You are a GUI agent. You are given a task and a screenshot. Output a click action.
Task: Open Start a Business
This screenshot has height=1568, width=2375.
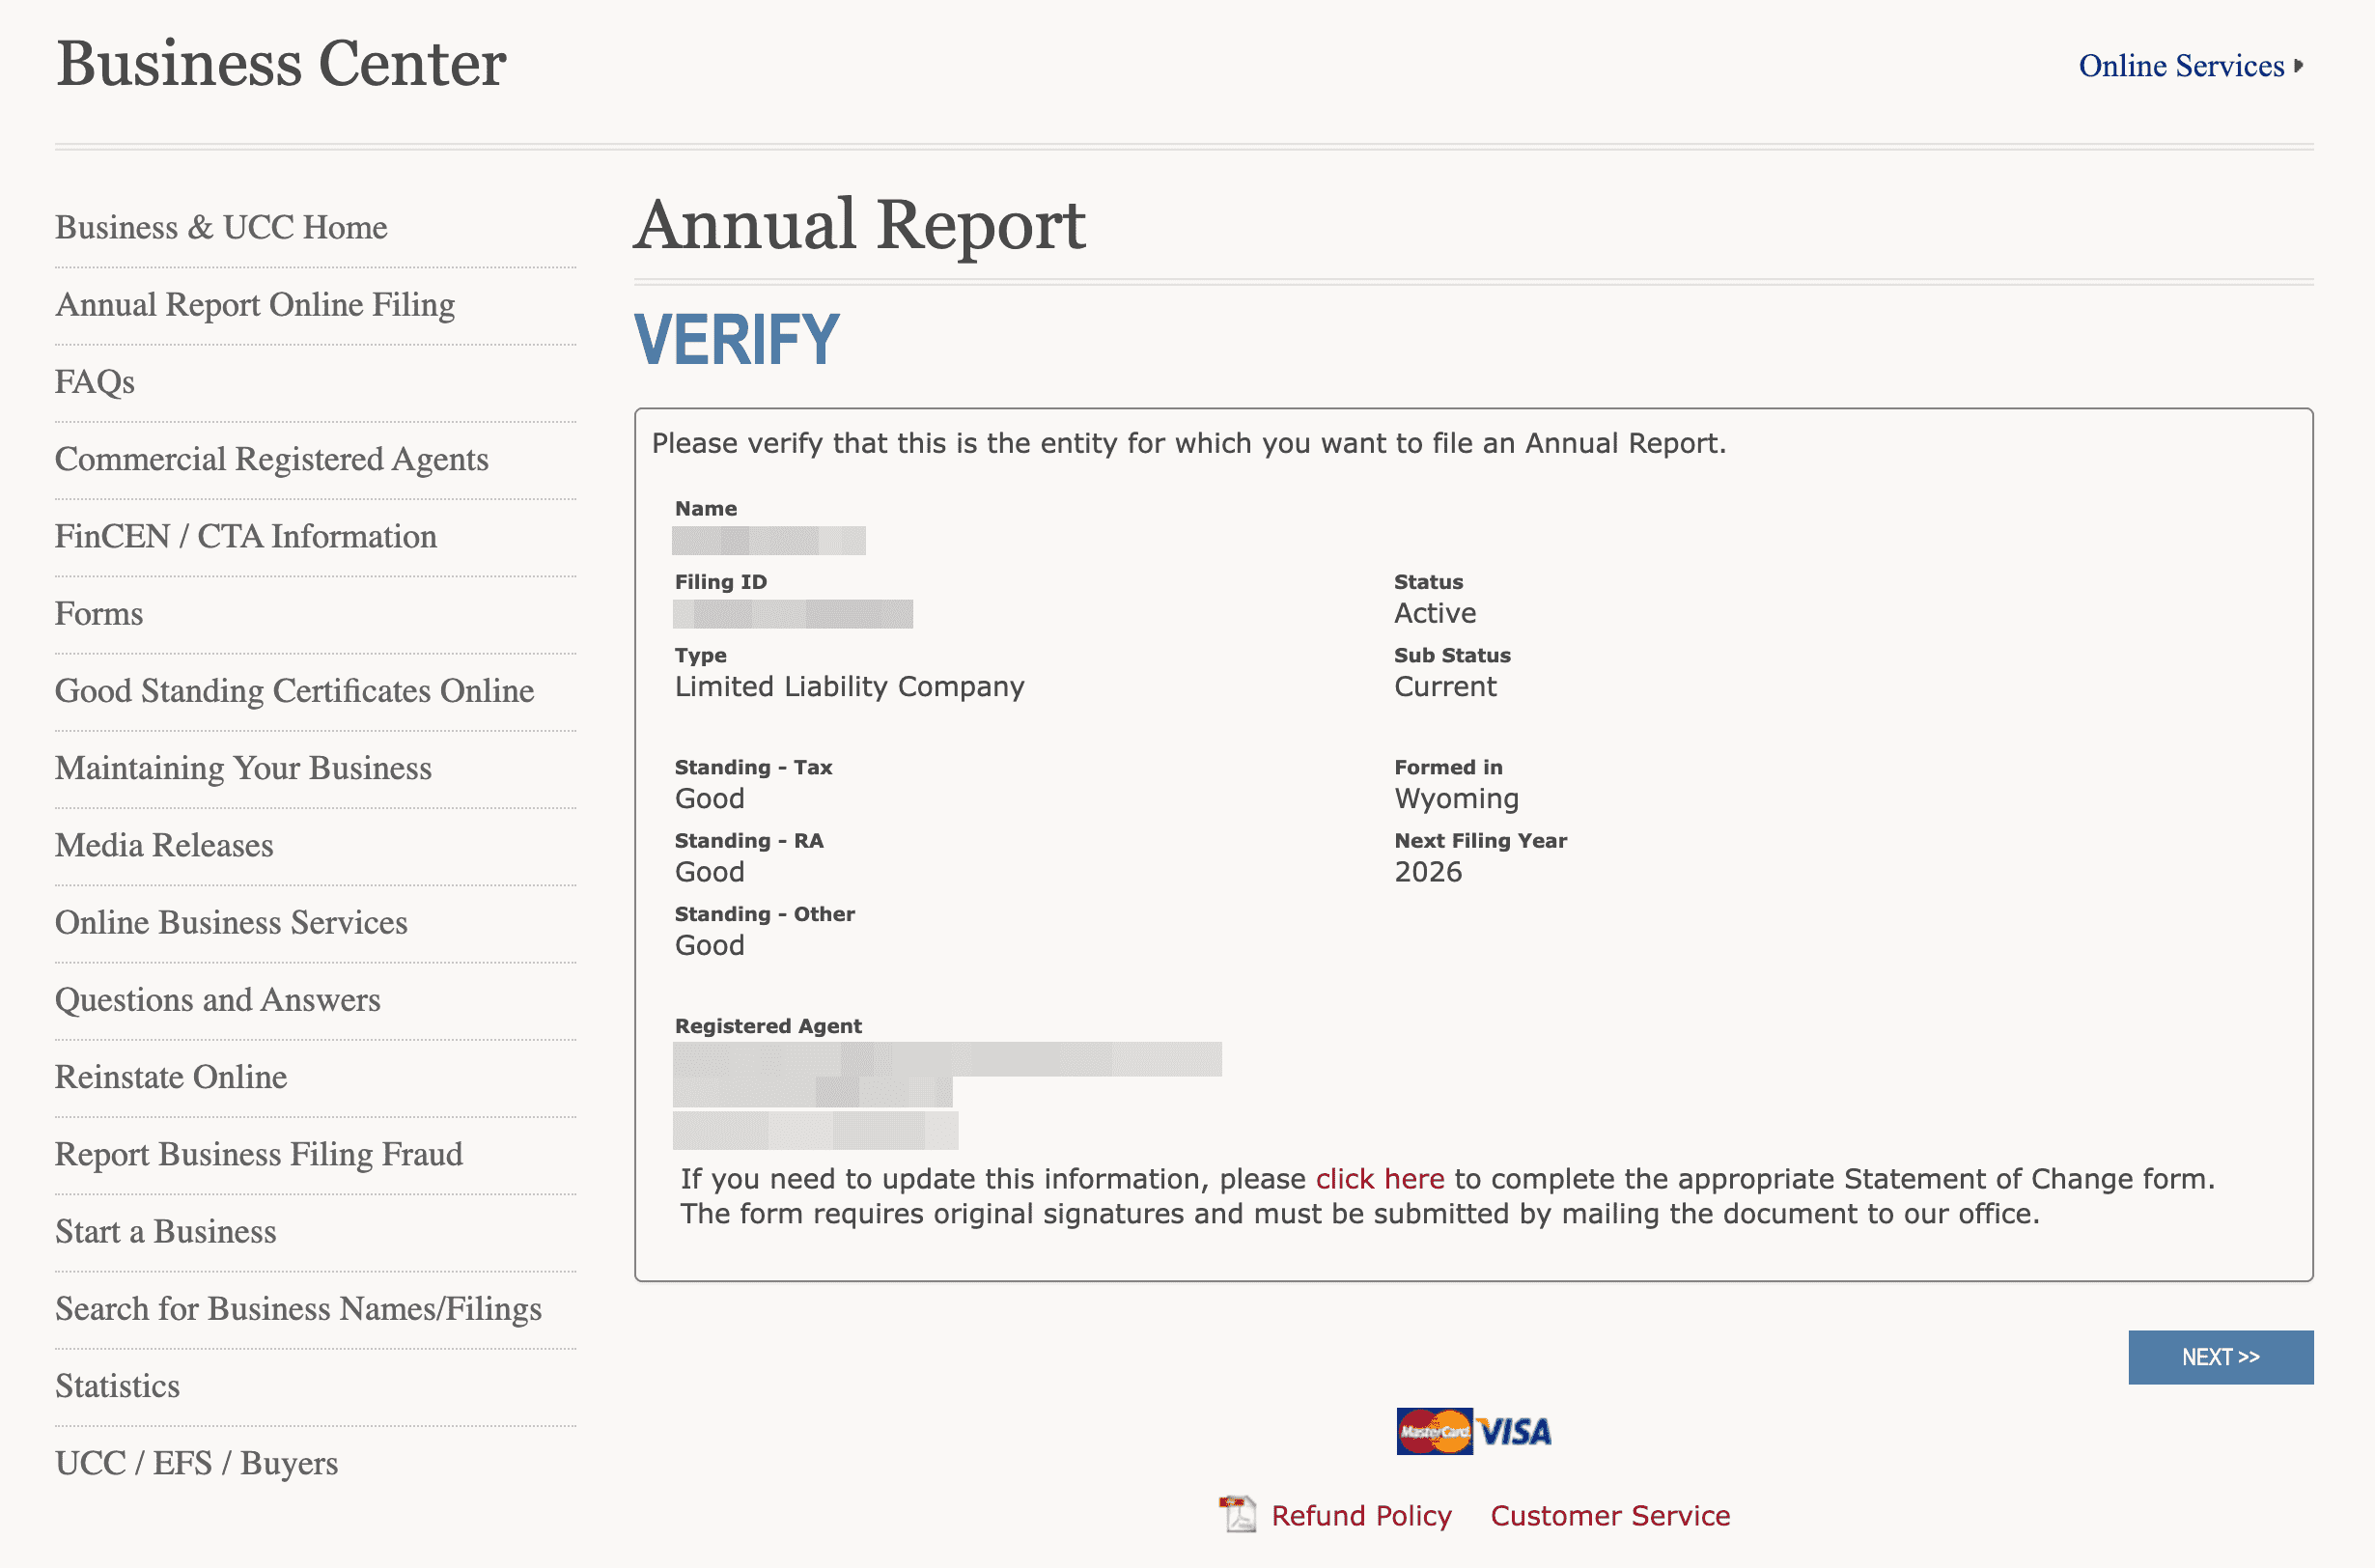[x=166, y=1231]
